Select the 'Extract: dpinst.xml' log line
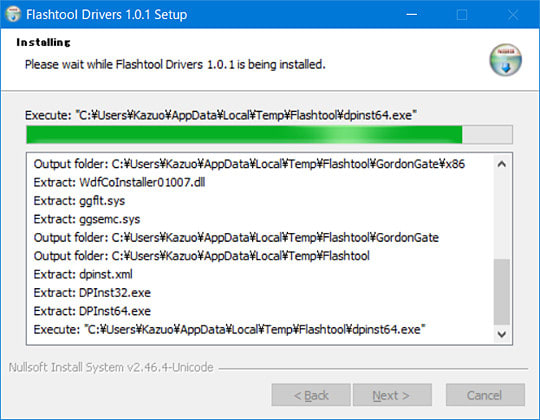The image size is (540, 420). click(83, 274)
